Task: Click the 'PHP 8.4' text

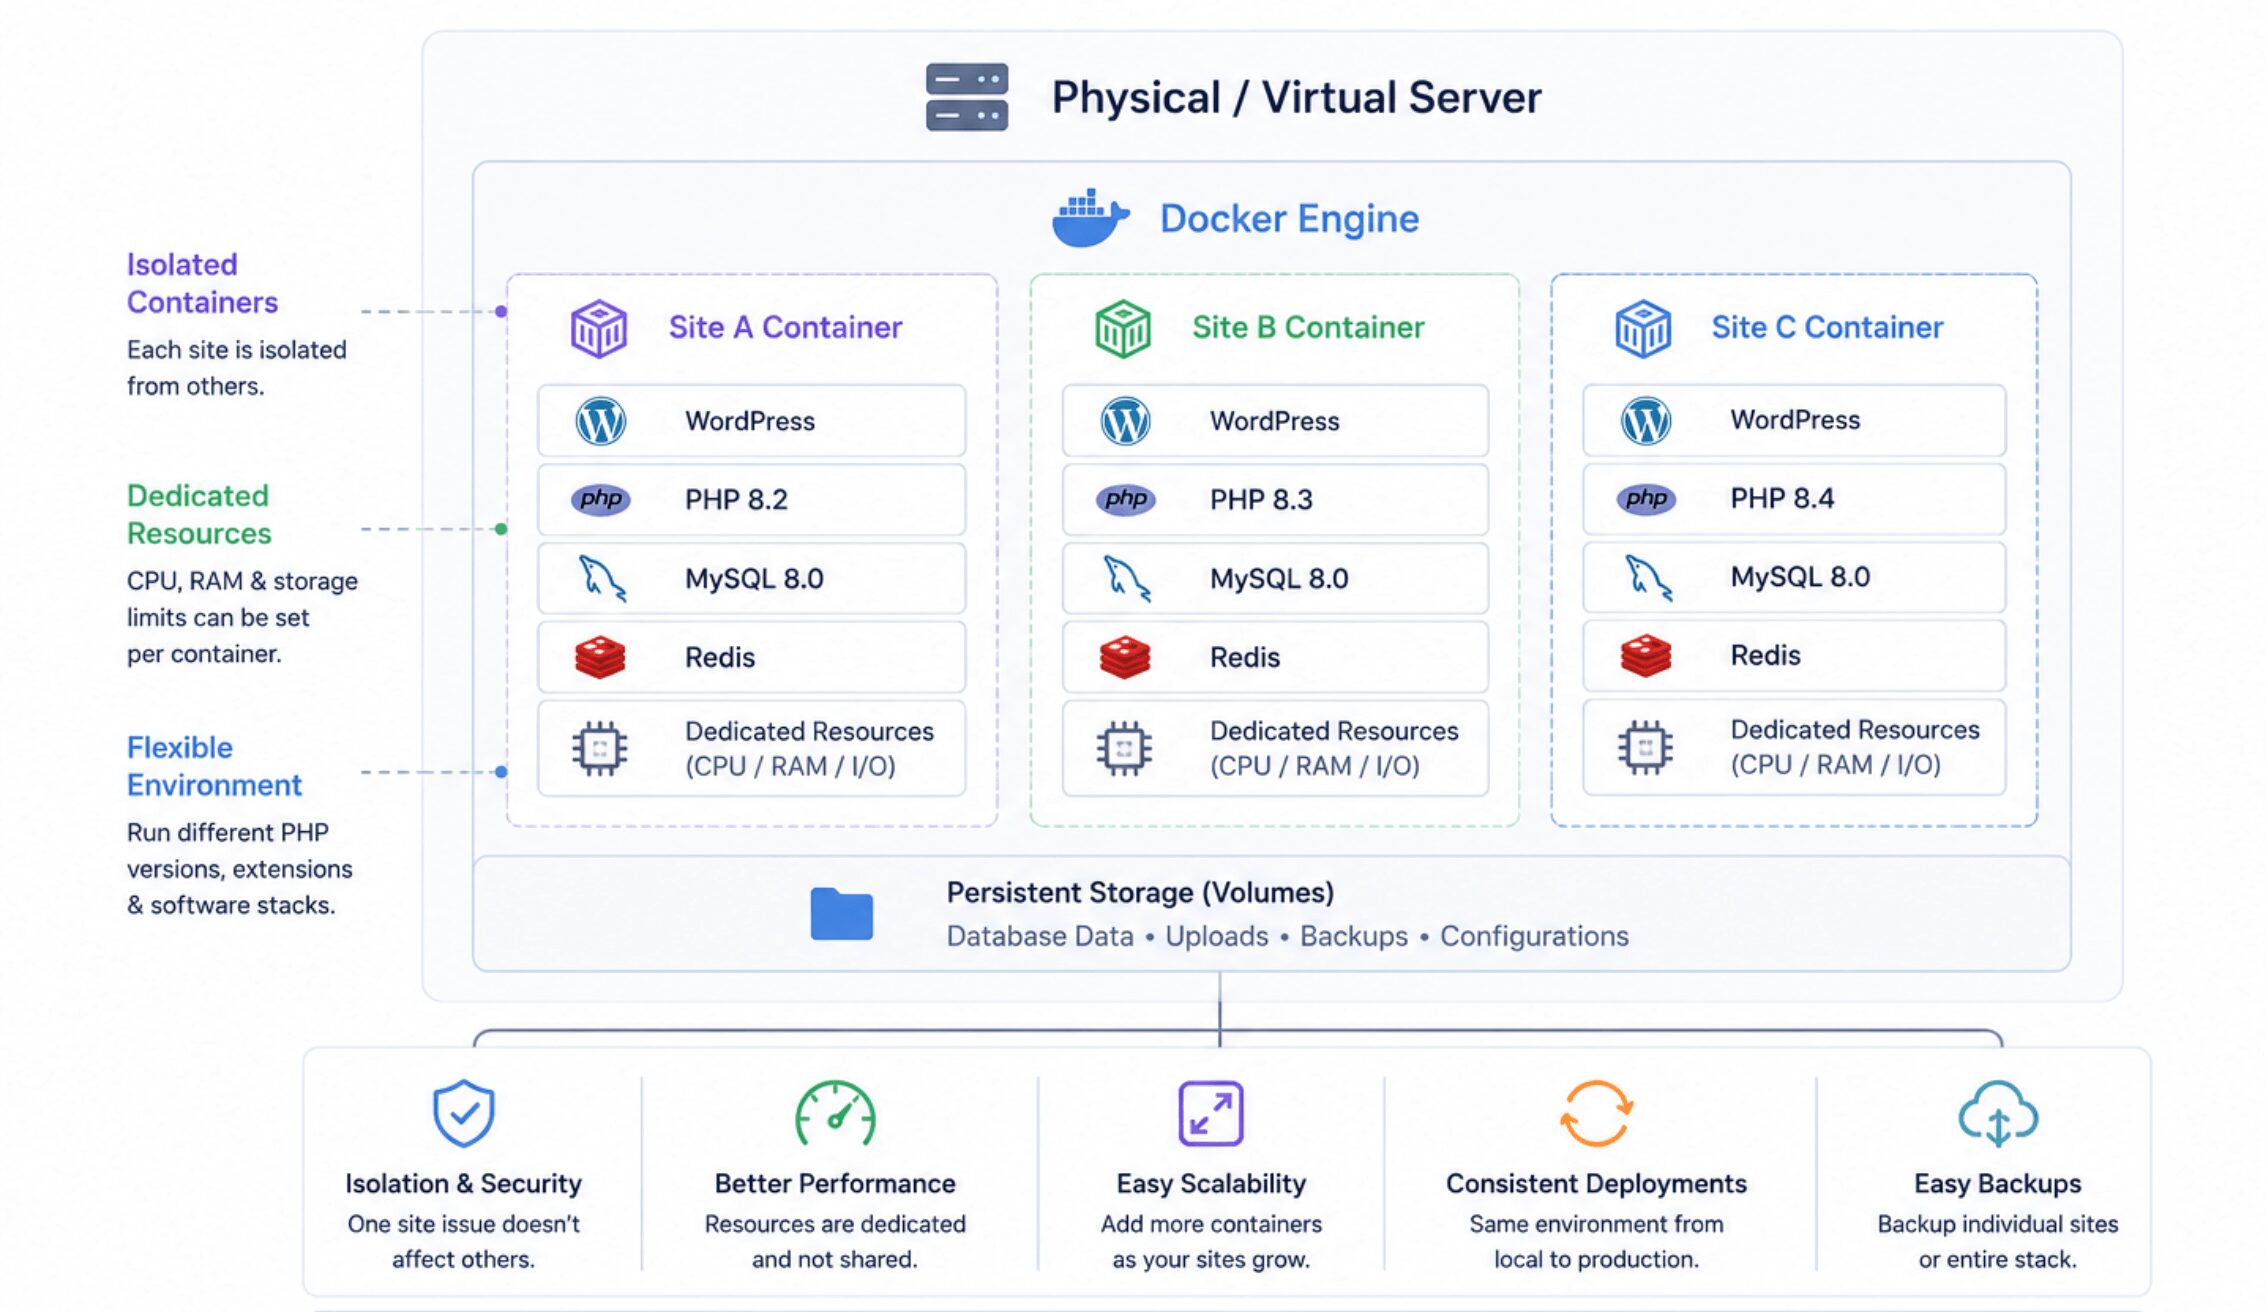Action: 1782,498
